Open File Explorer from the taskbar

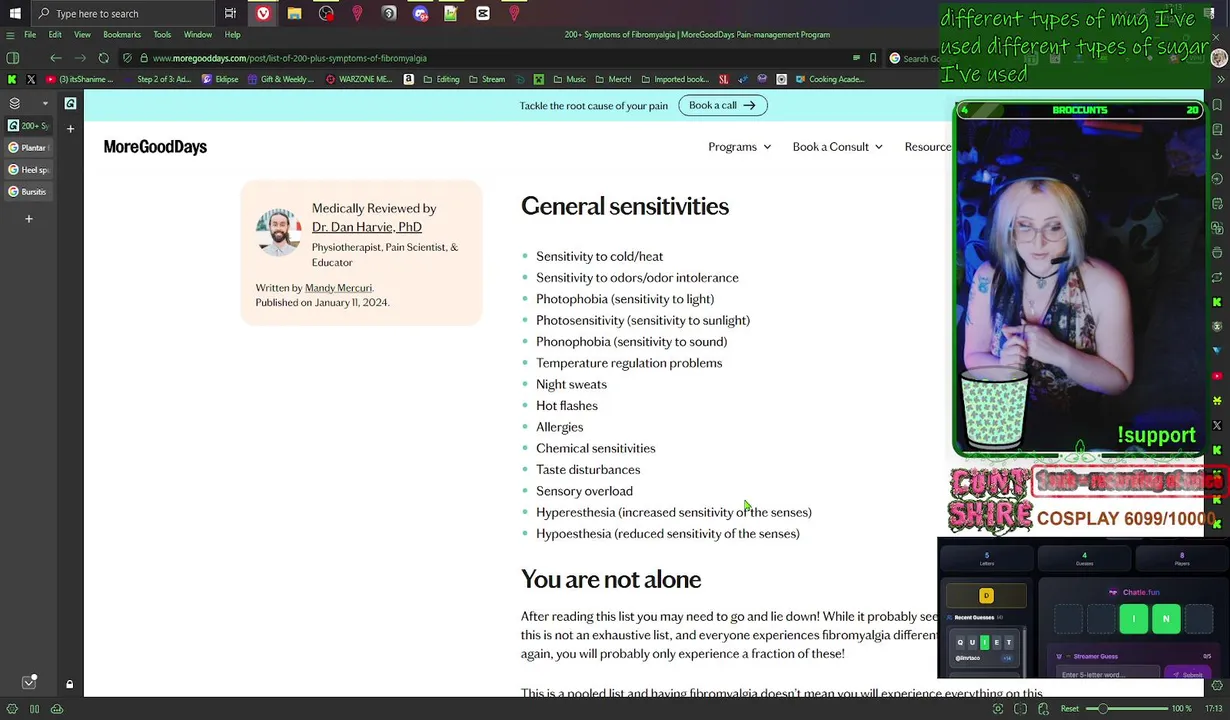pos(294,13)
